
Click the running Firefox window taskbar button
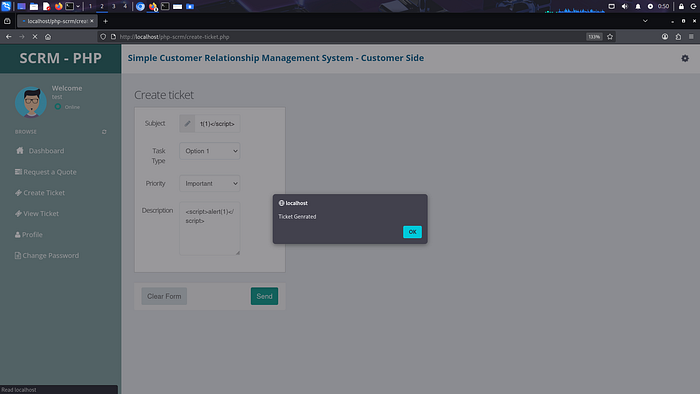tap(153, 6)
